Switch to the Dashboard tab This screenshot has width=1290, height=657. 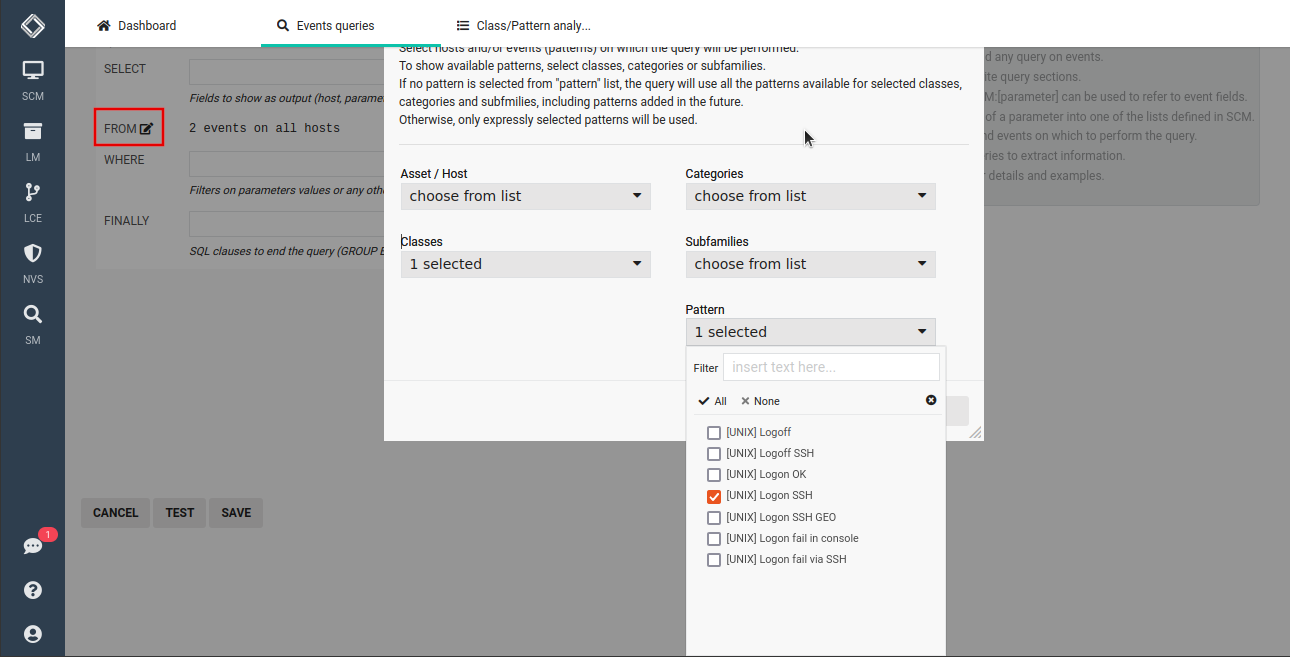click(136, 25)
